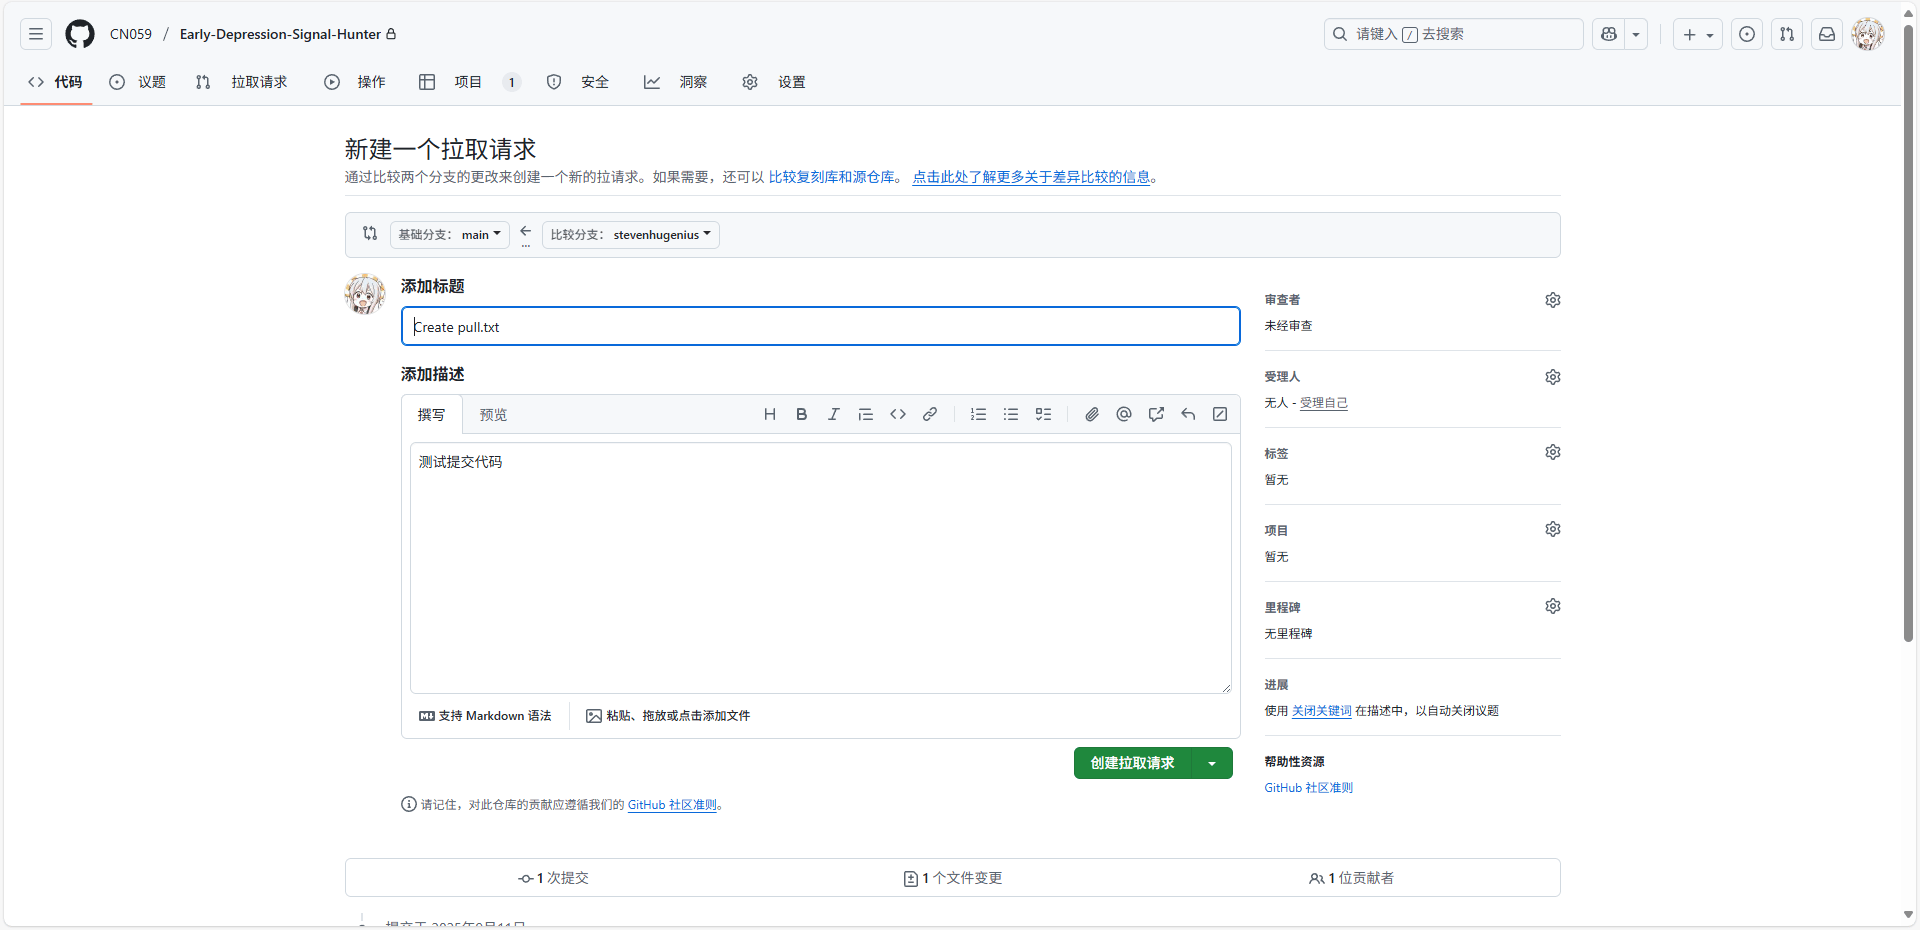Apply bold formatting in description toolbar

point(801,414)
